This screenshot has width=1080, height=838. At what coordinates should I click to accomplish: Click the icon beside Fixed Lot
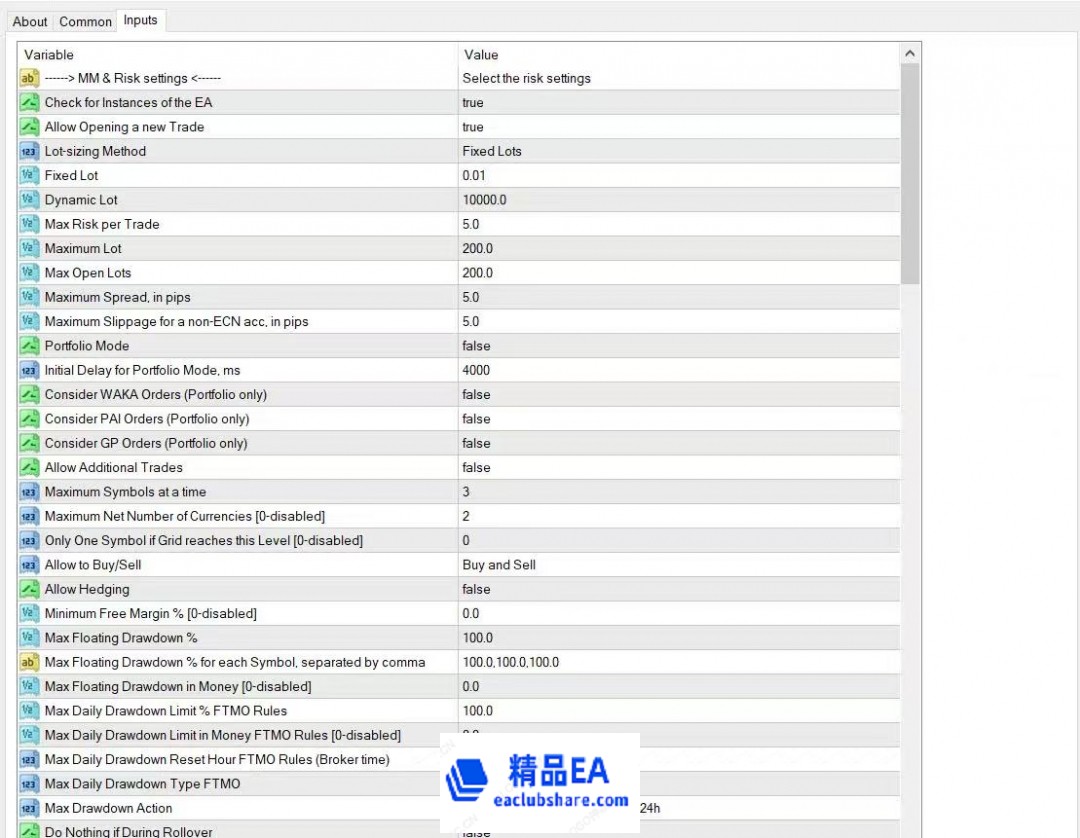(29, 175)
